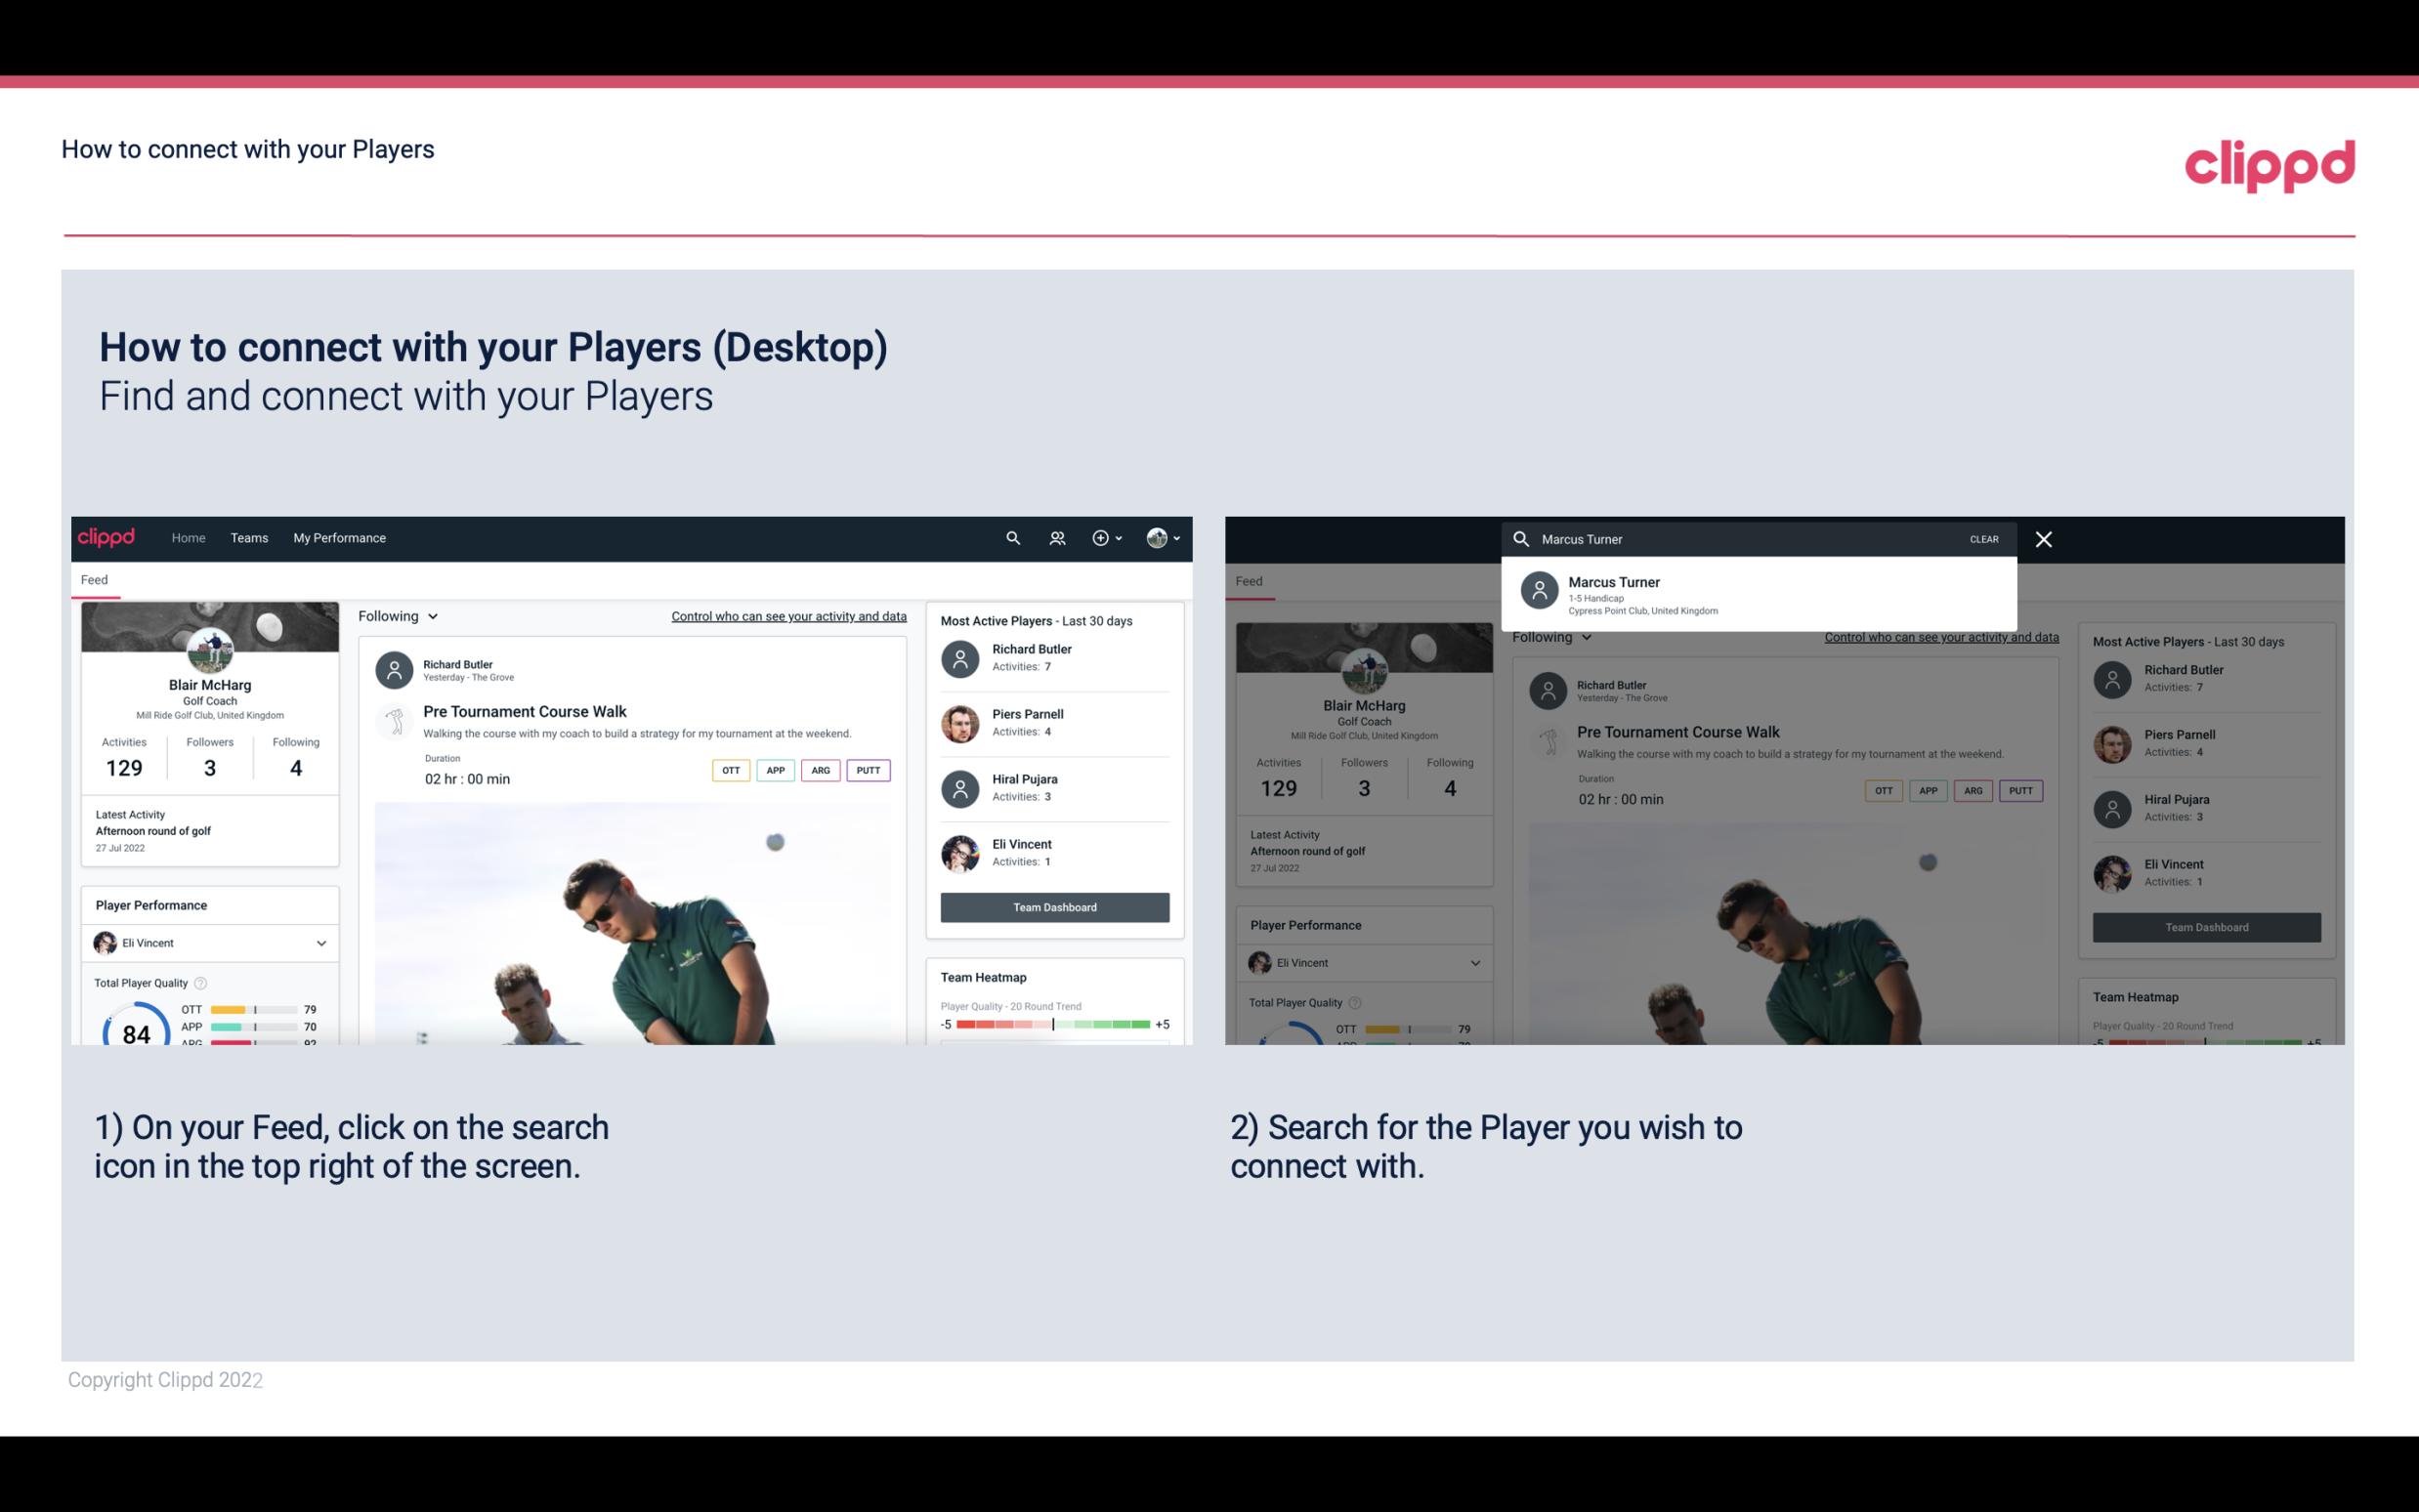Select the Home navigation tab
The height and width of the screenshot is (1512, 2419).
tap(187, 536)
